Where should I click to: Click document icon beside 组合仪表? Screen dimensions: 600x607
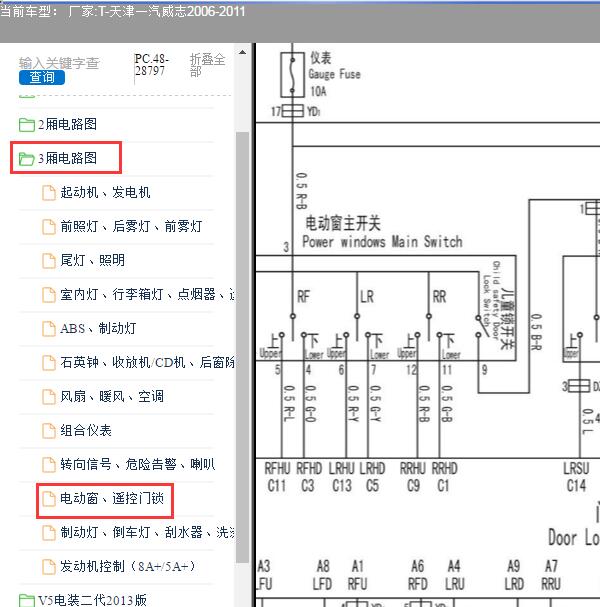(49, 431)
